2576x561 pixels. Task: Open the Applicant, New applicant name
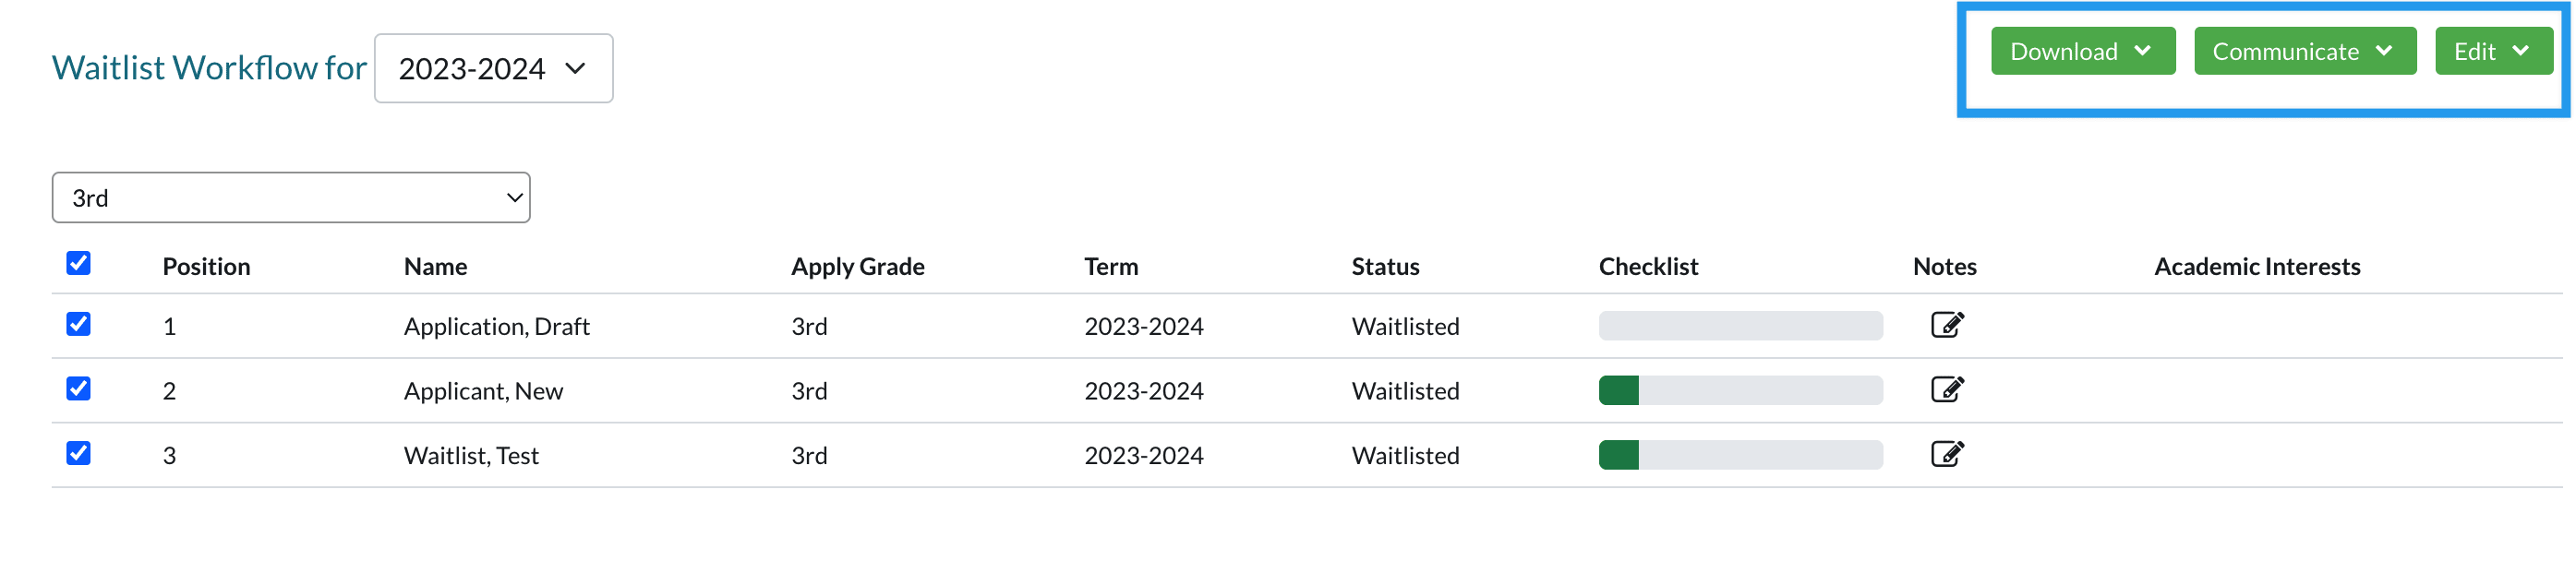pos(483,391)
